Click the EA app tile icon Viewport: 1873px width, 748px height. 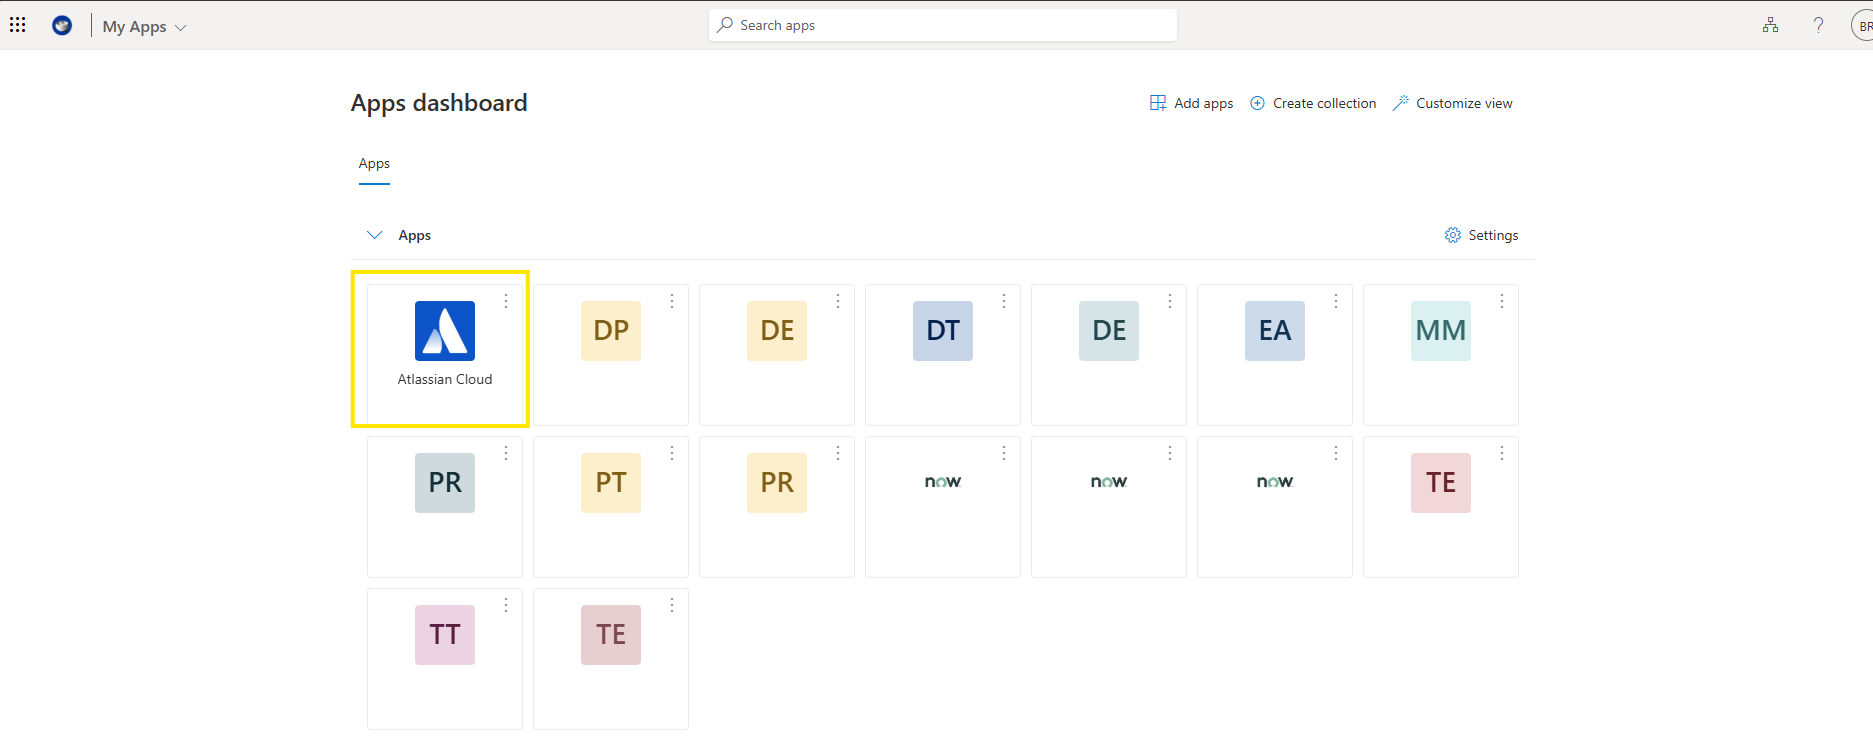coord(1274,331)
